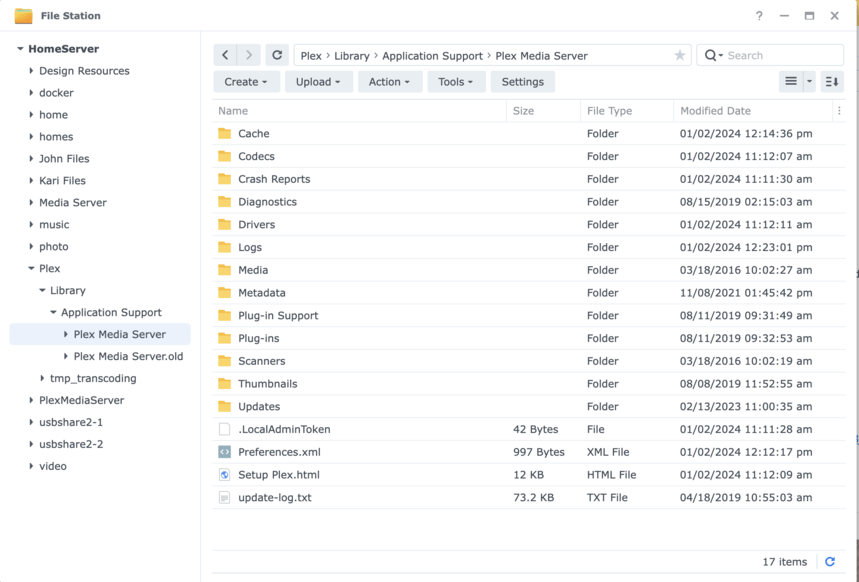Viewport: 859px width, 582px height.
Task: Collapse the HomeServer tree root
Action: (x=20, y=49)
